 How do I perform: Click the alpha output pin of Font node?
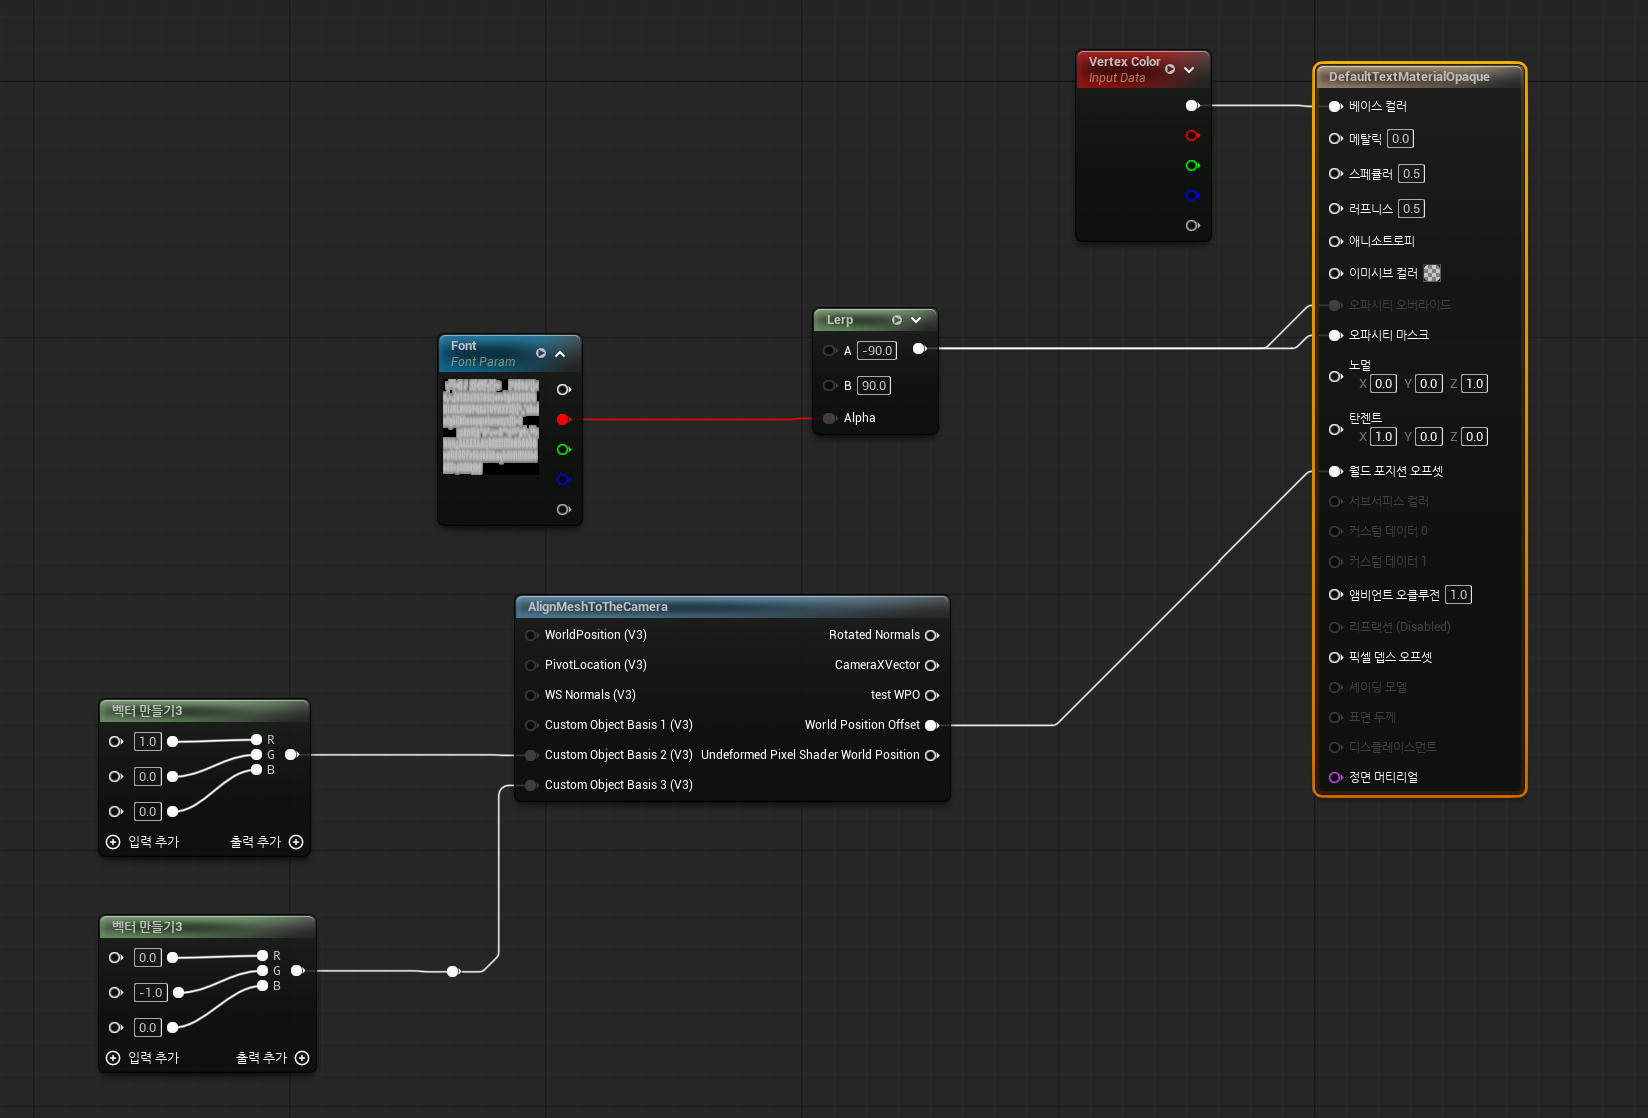[x=563, y=510]
